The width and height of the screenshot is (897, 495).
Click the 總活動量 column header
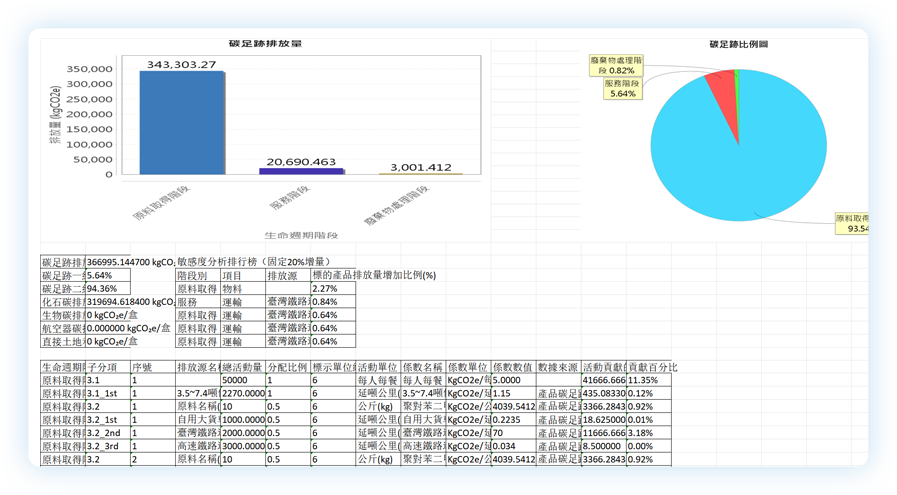[243, 367]
